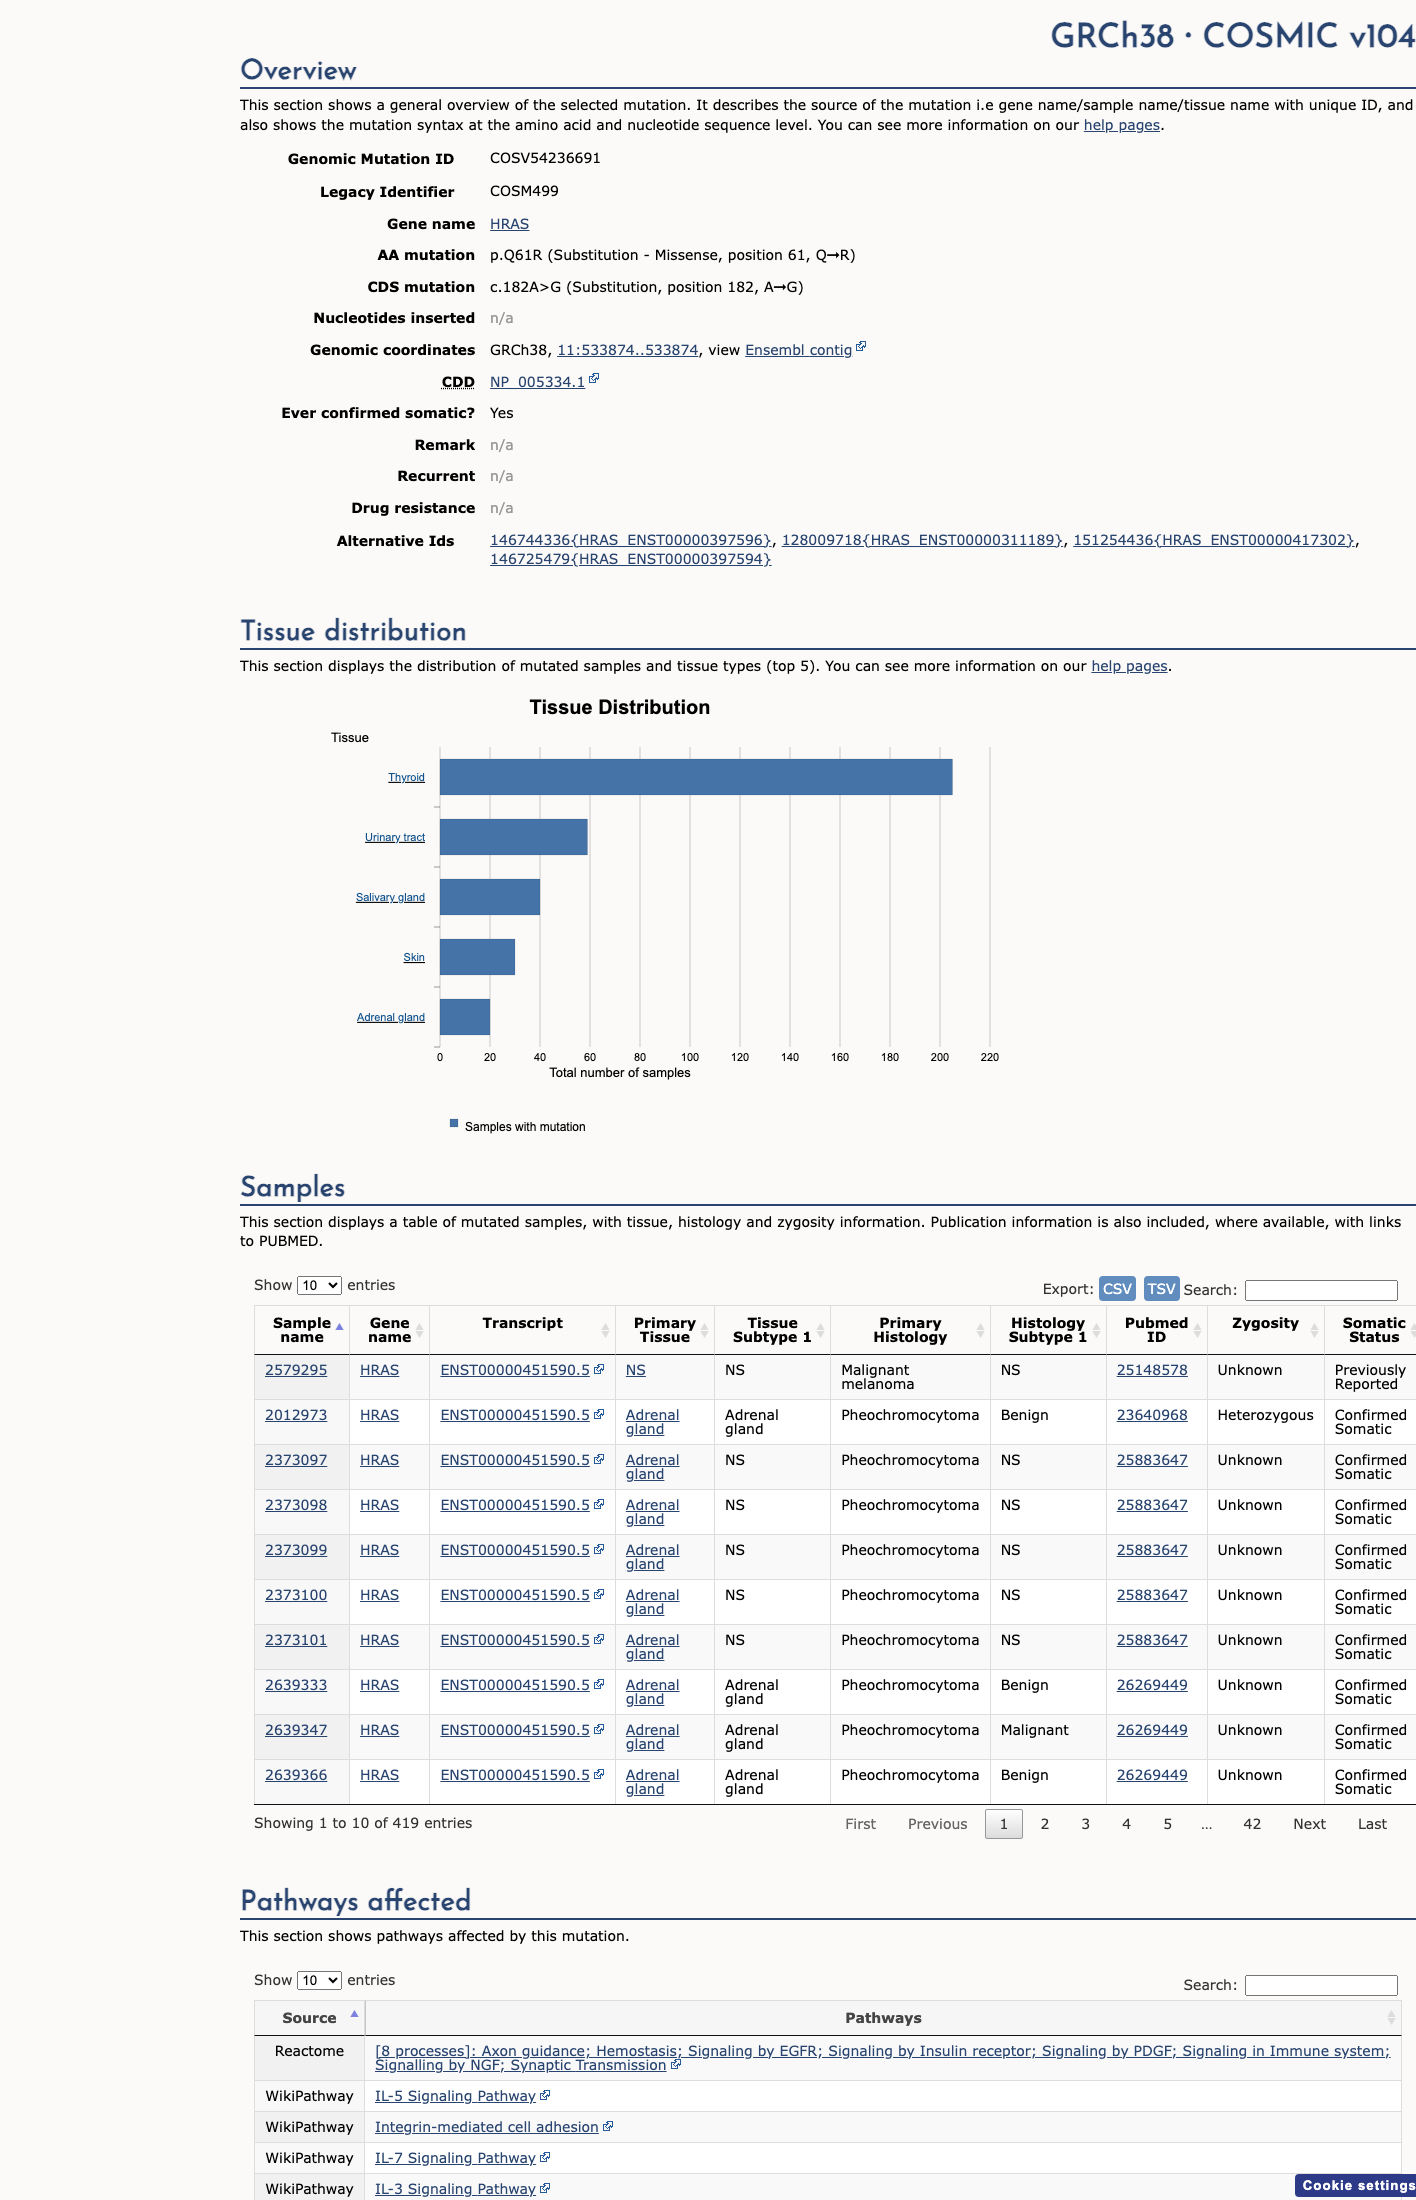Open Pathways table show entries dropdown

(319, 1980)
